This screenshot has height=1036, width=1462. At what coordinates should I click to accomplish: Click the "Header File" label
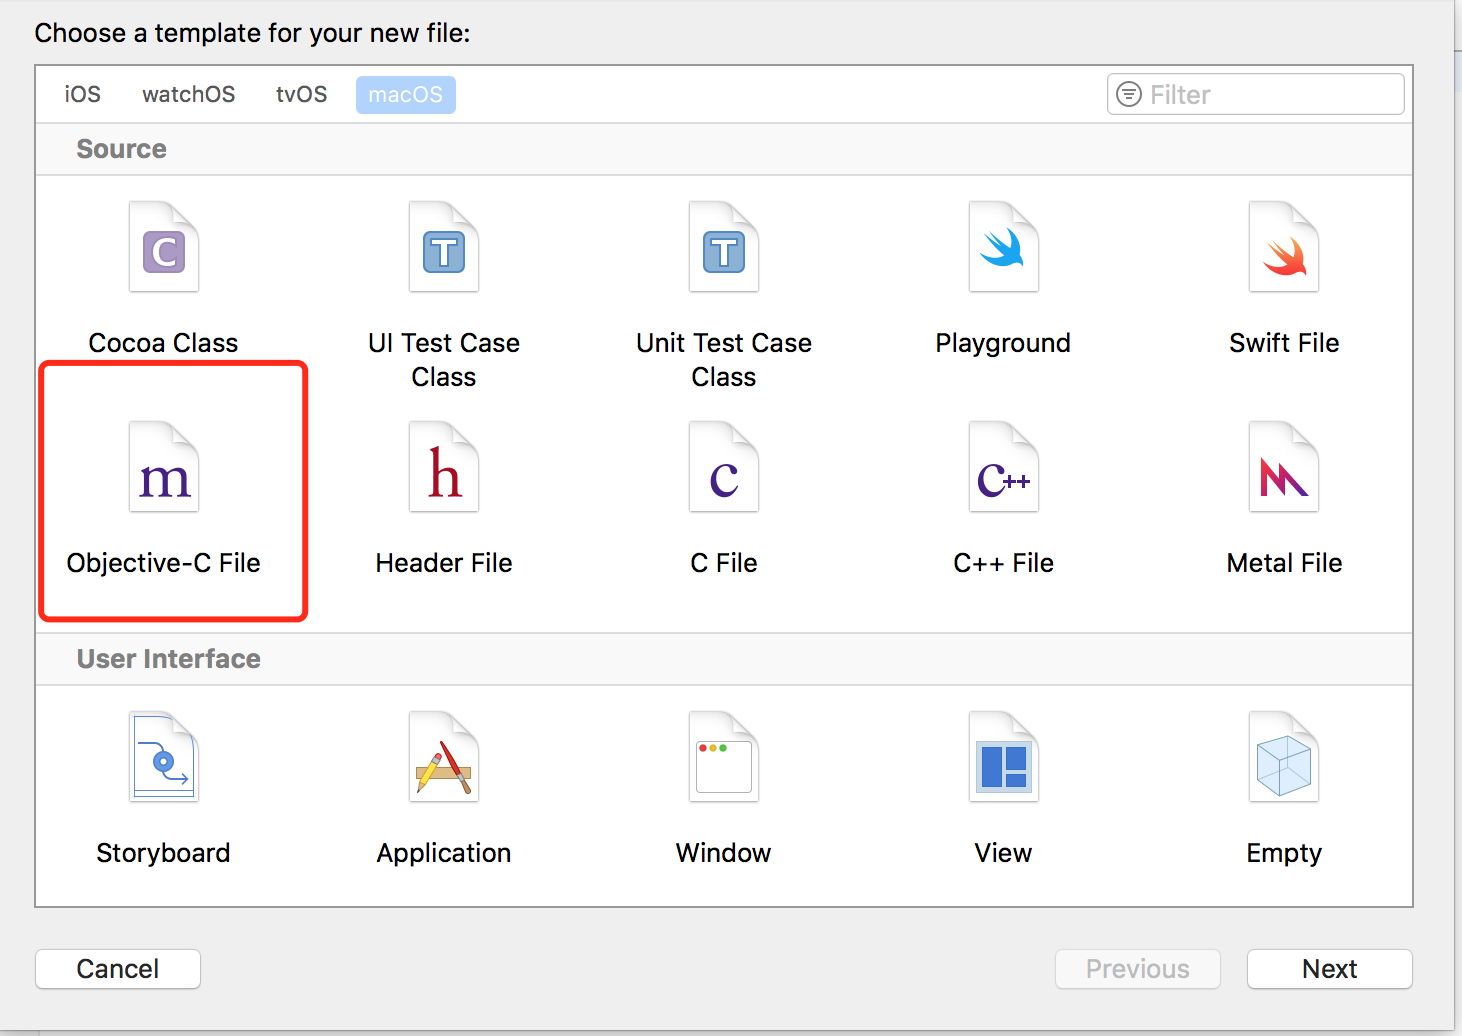(x=444, y=563)
